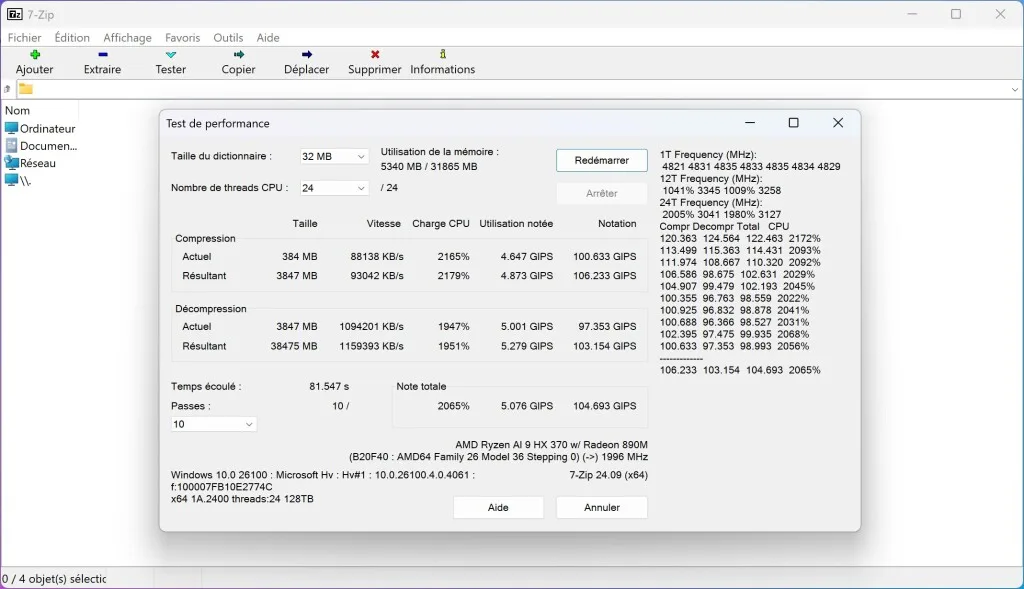Click the parent folder up icon
Image resolution: width=1024 pixels, height=589 pixels.
[8, 89]
